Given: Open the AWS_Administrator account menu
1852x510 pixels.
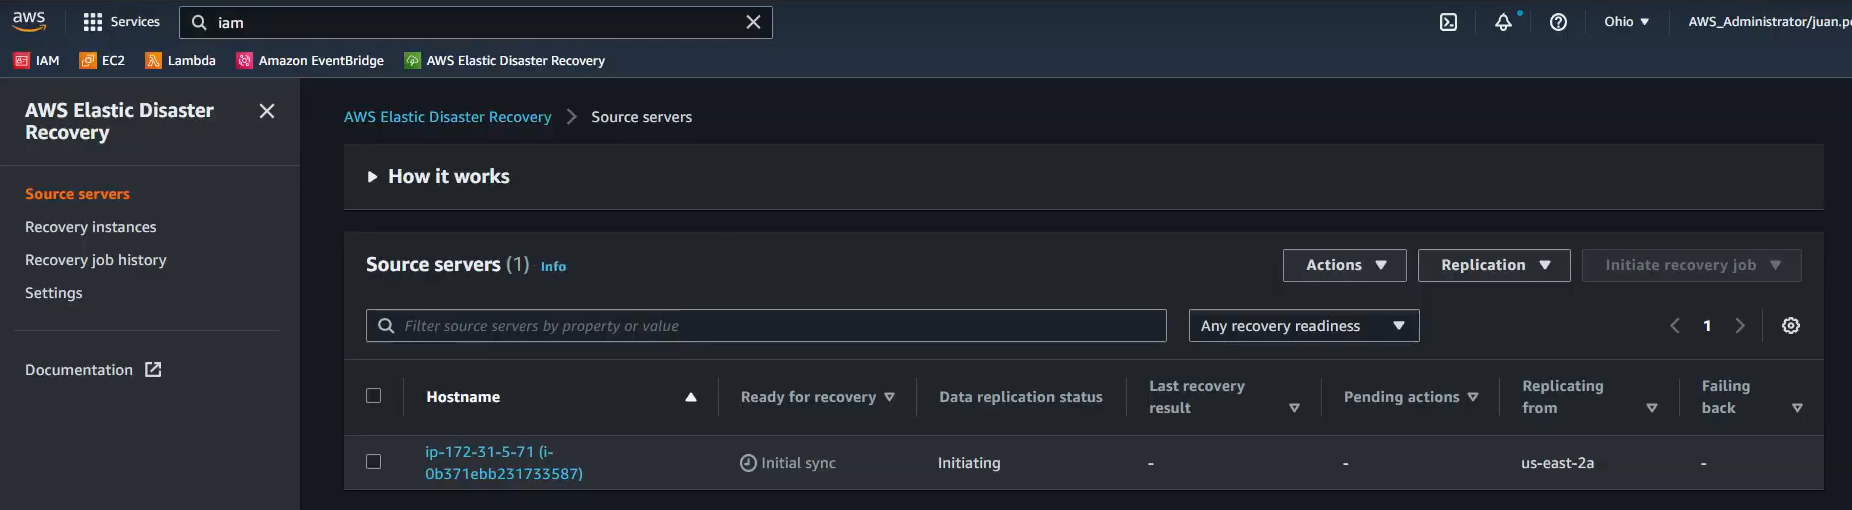Looking at the screenshot, I should pyautogui.click(x=1769, y=22).
